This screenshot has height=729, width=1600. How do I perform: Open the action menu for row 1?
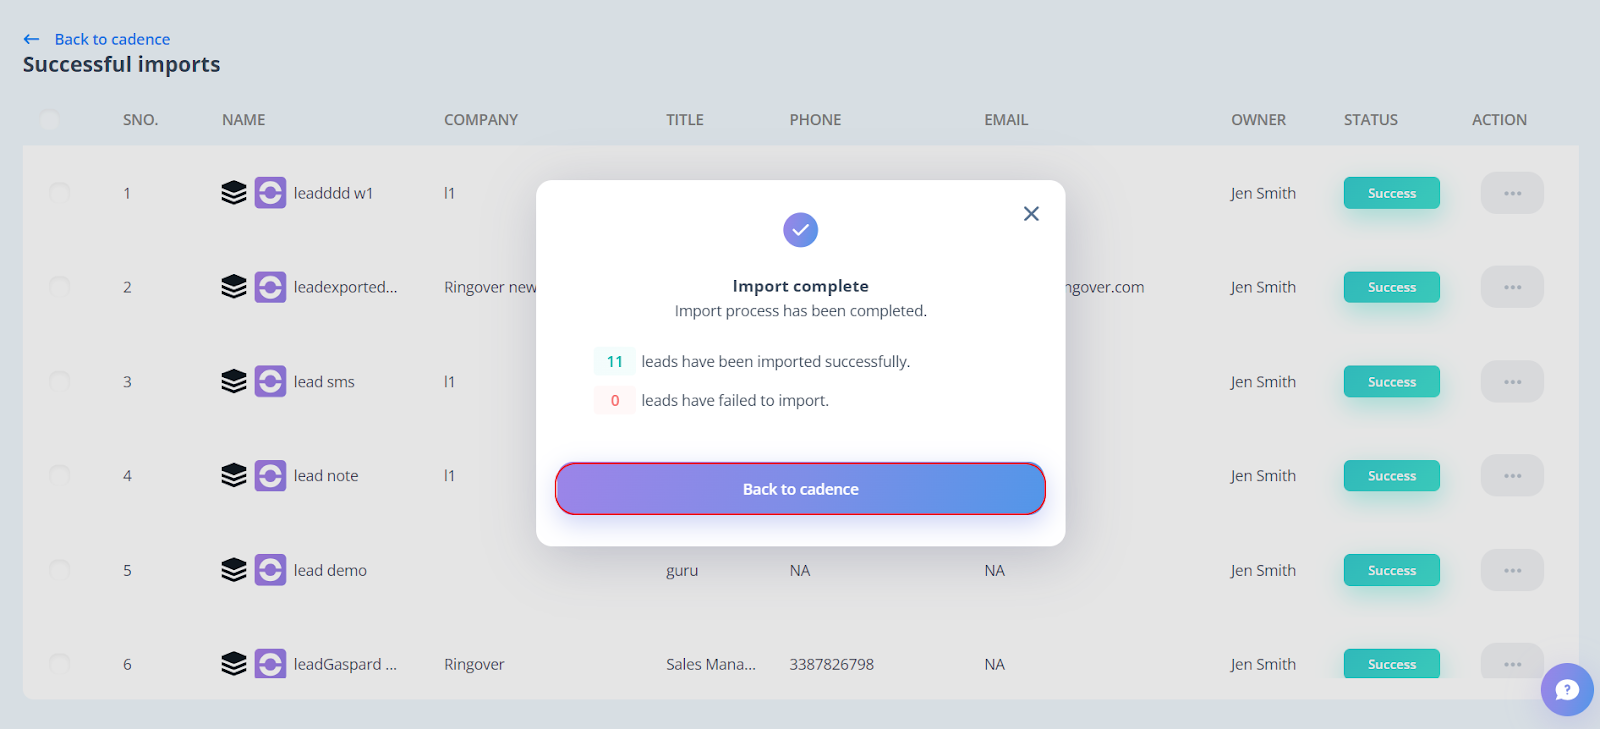tap(1512, 193)
